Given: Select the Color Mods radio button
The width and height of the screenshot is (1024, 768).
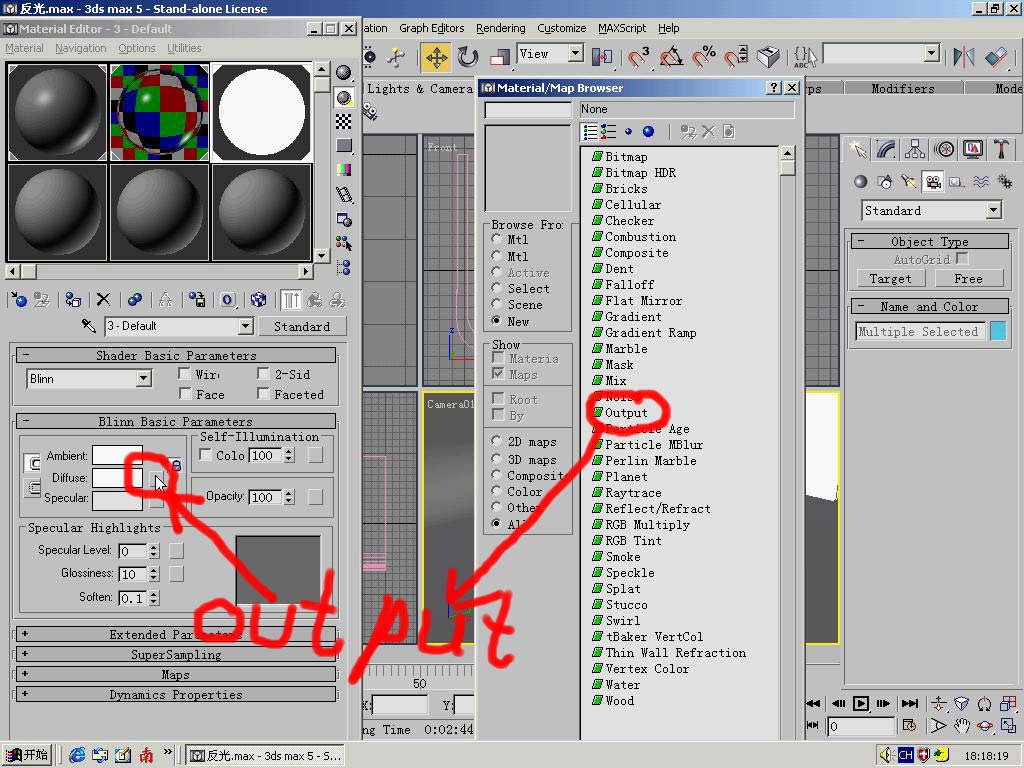Looking at the screenshot, I should click(x=496, y=491).
